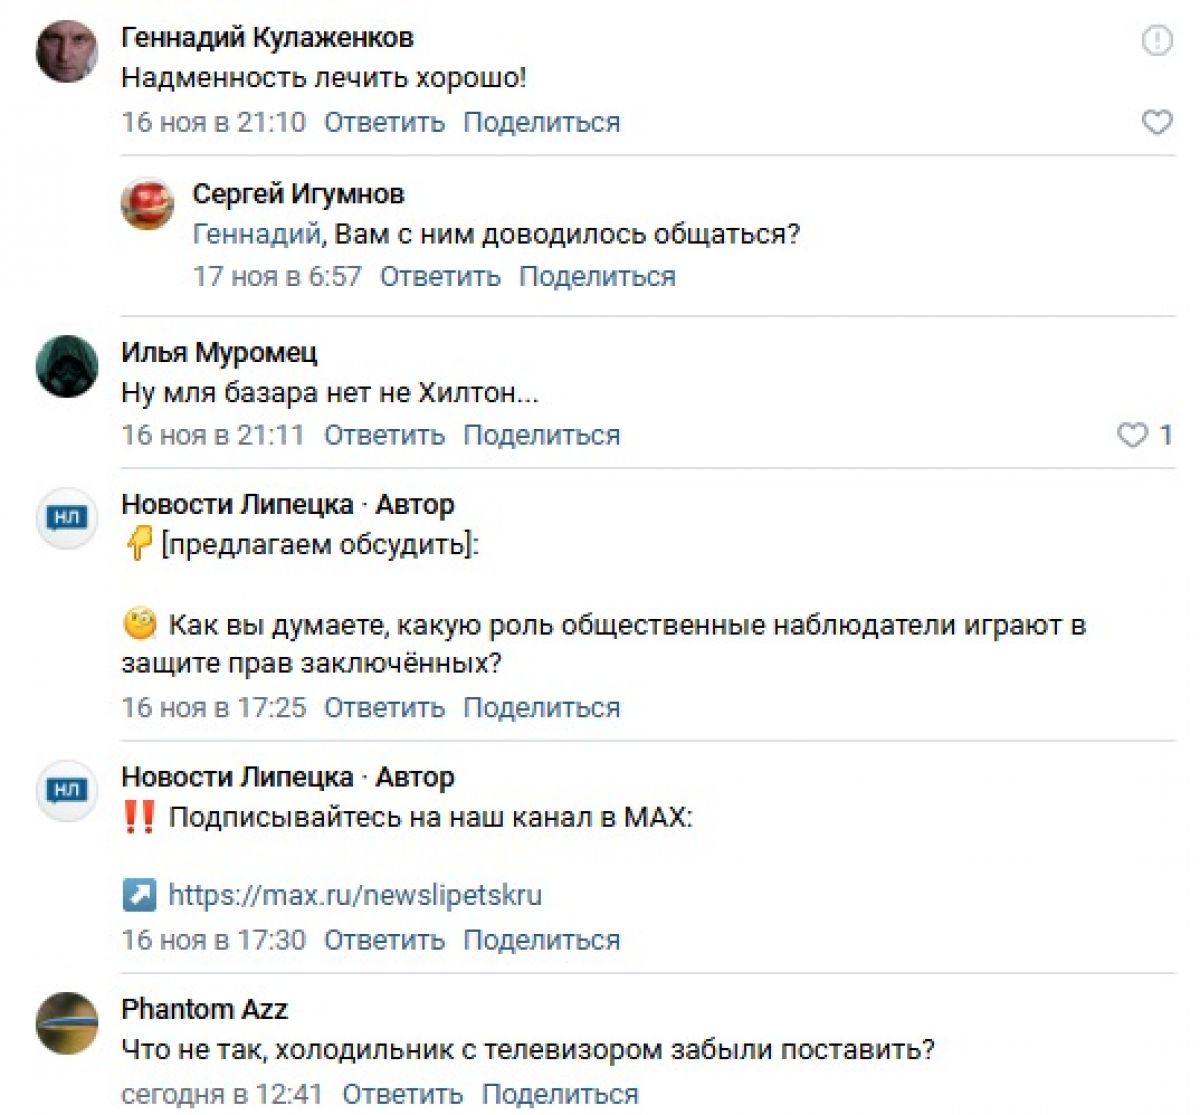Open Новости Липецка avatar beside MAX post
The height and width of the screenshot is (1115, 1200).
point(67,790)
